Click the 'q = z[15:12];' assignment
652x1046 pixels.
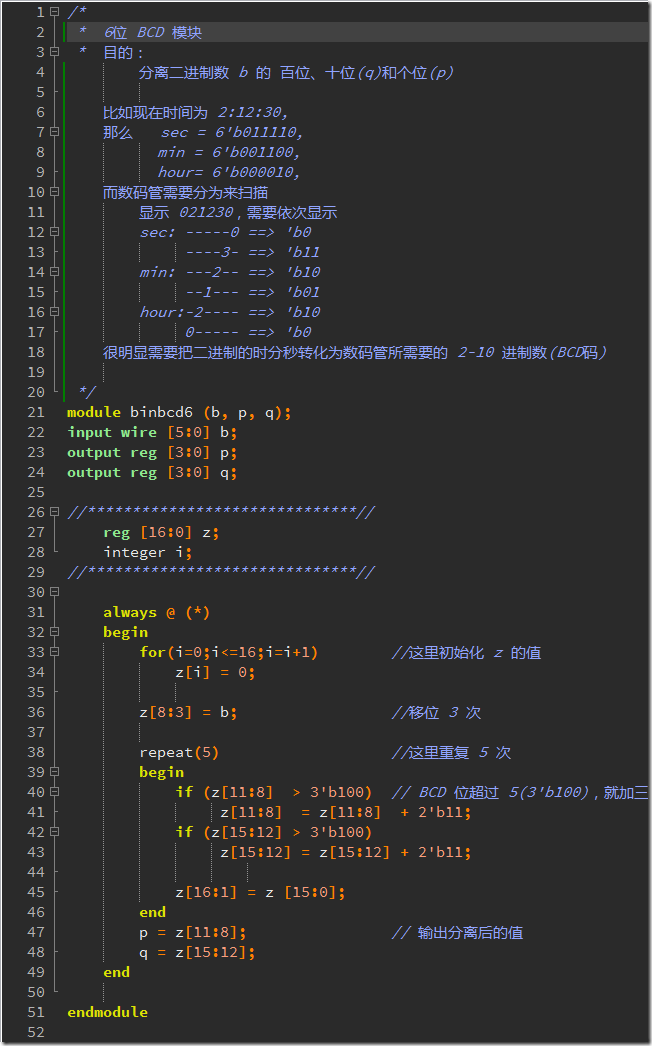coord(198,953)
